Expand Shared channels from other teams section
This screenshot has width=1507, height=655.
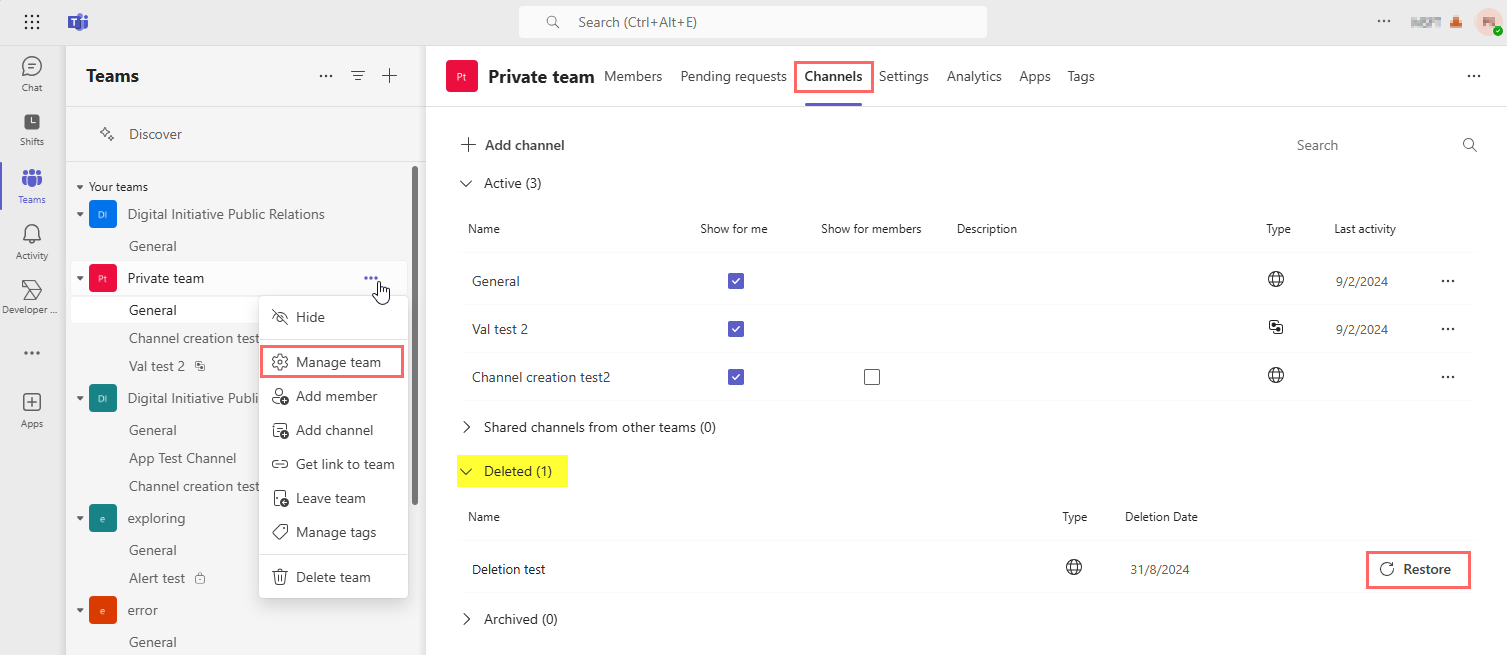[466, 427]
